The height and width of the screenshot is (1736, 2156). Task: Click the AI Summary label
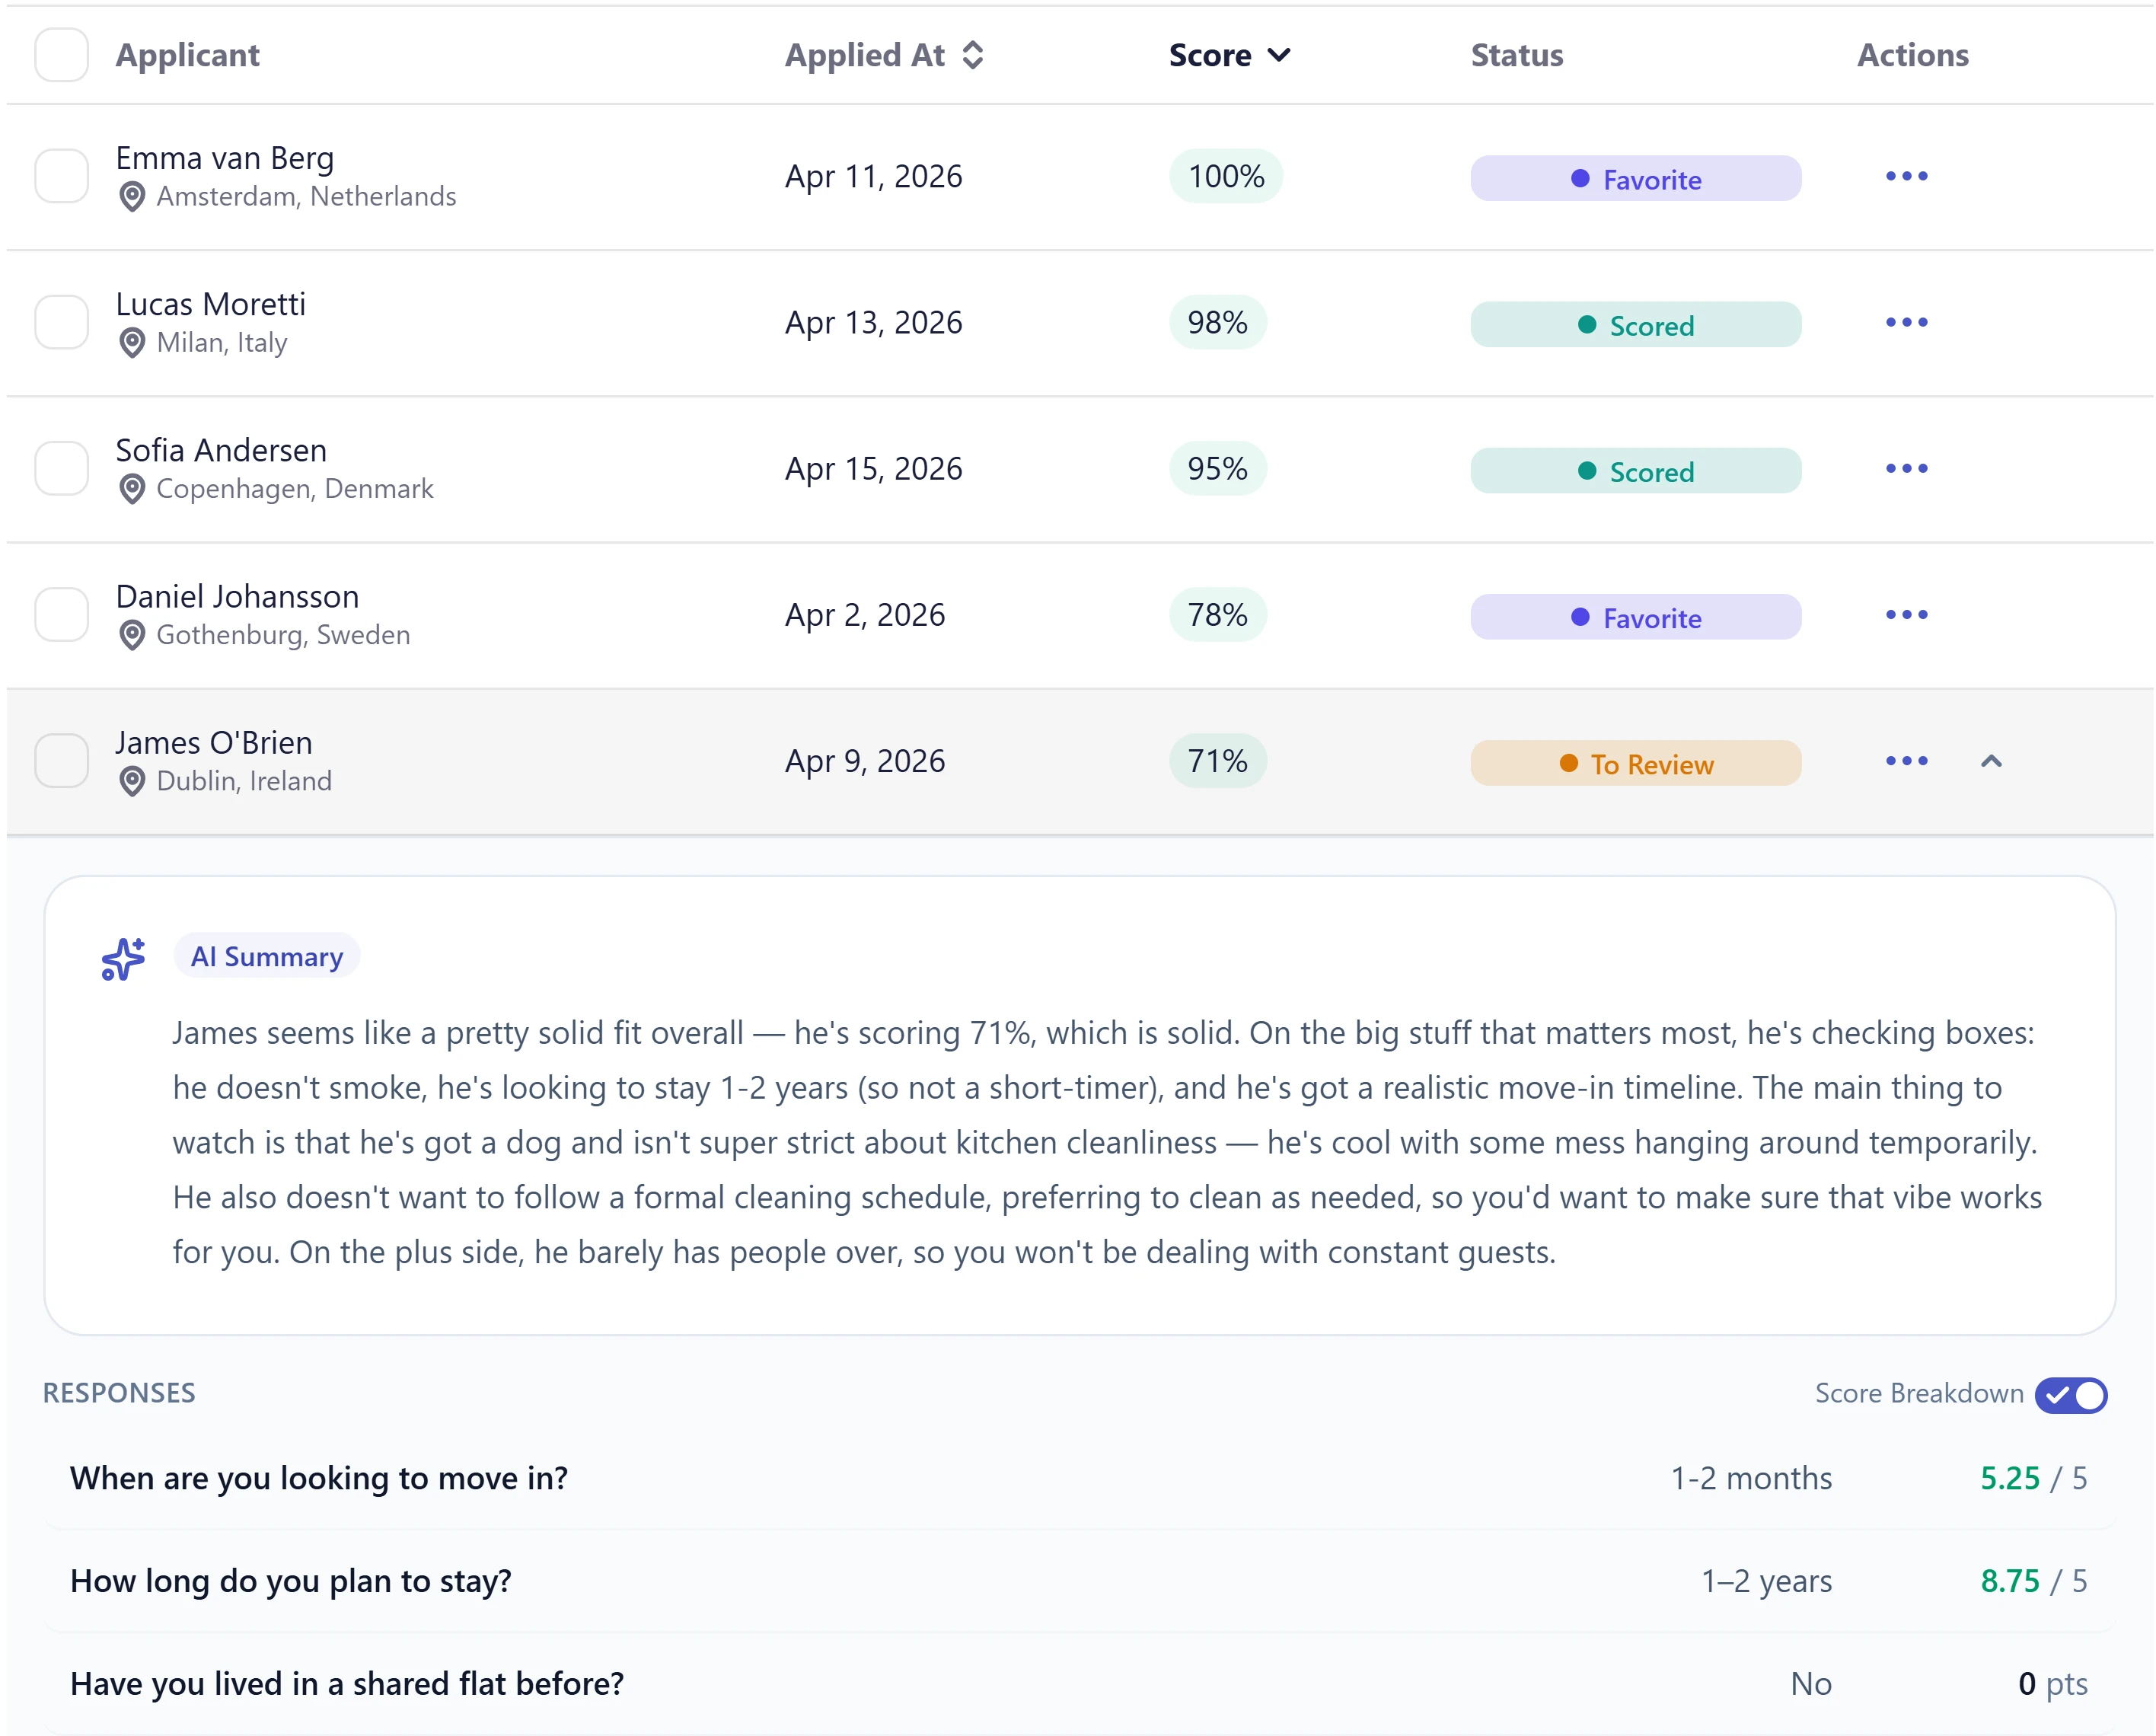[267, 957]
